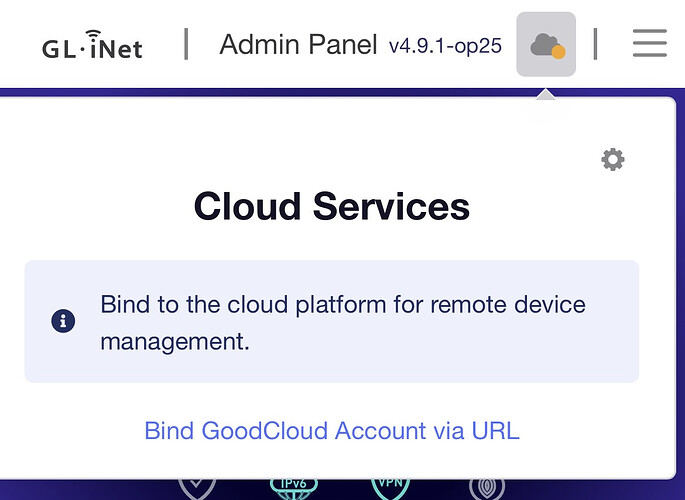Click the Admin Panel title
Viewport: 685px width, 500px height.
pos(298,45)
